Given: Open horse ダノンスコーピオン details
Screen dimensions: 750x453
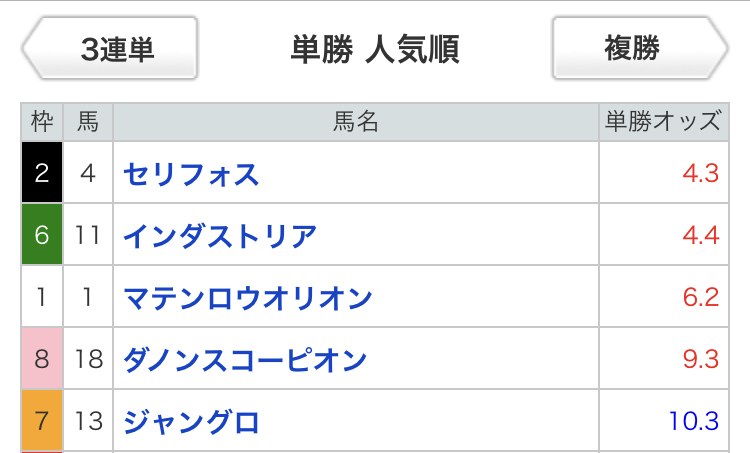Looking at the screenshot, I should coord(245,360).
